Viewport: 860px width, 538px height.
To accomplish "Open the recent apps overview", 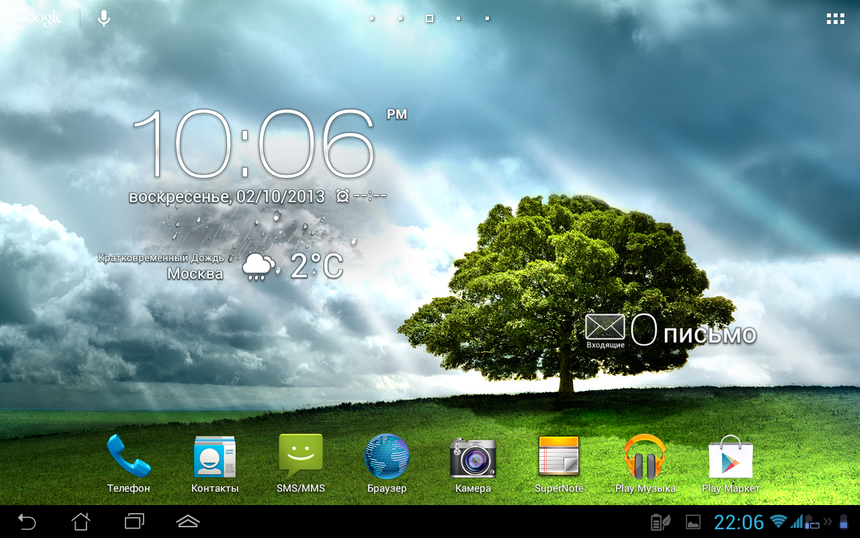I will [x=134, y=522].
